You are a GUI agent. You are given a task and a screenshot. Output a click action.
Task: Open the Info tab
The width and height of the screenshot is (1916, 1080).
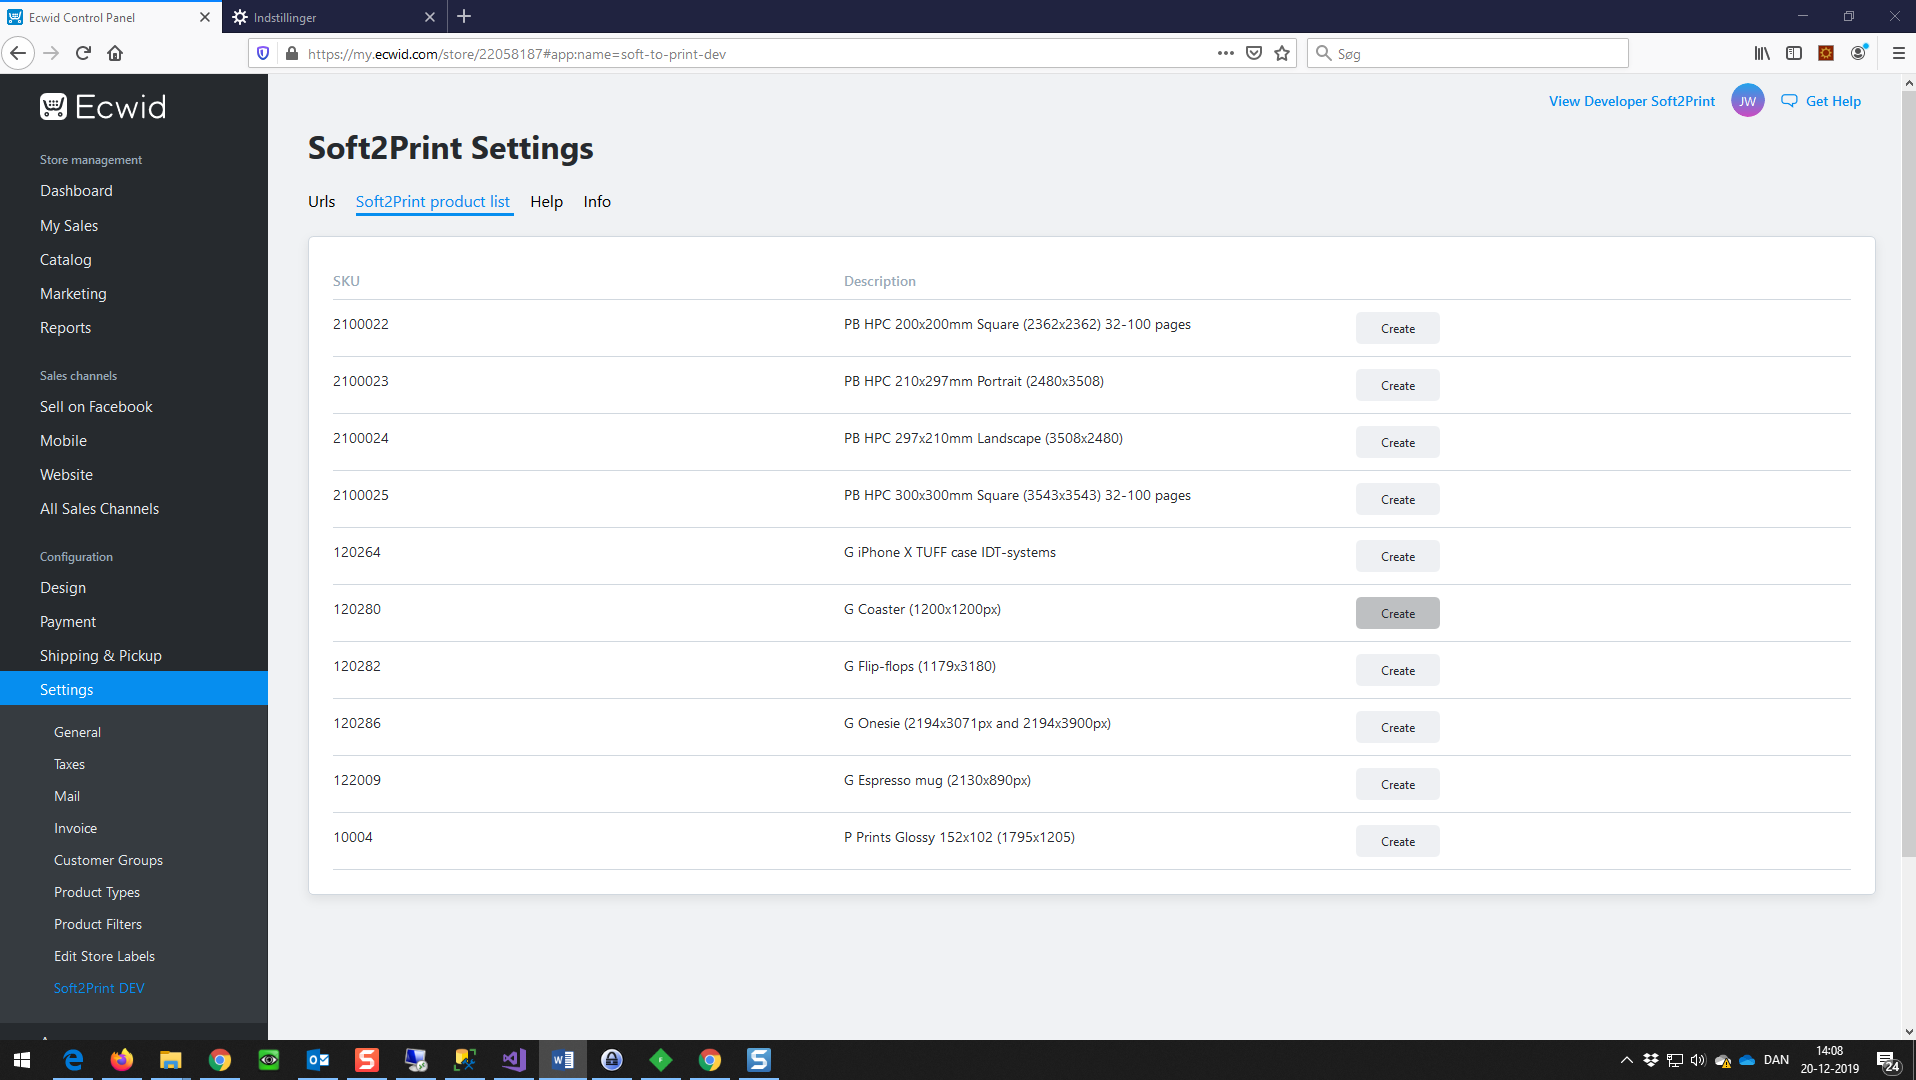click(x=597, y=201)
